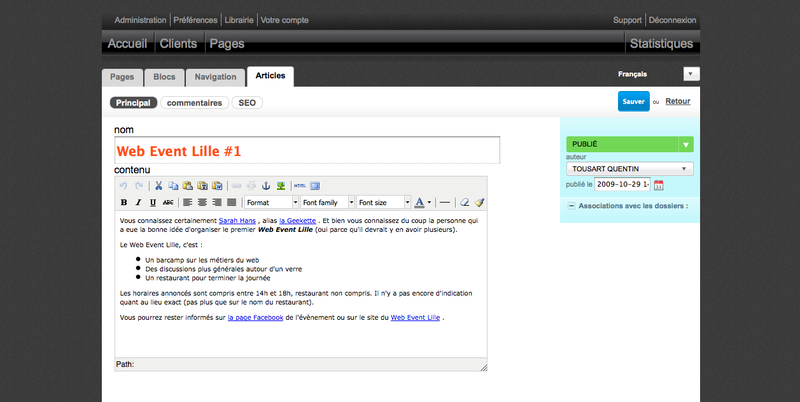This screenshot has height=402, width=800.
Task: Click the undo icon in editor toolbar
Action: pyautogui.click(x=123, y=186)
